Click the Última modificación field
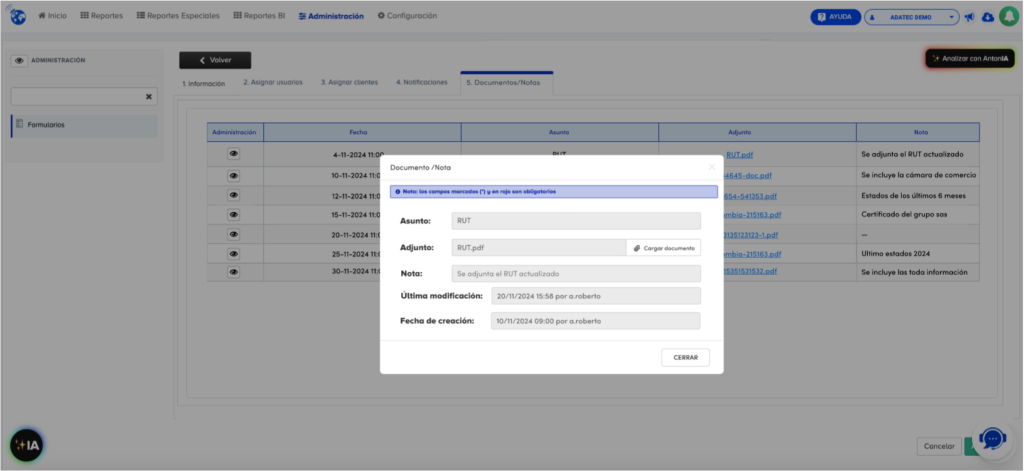Screen dimensions: 1024x471 tap(596, 296)
